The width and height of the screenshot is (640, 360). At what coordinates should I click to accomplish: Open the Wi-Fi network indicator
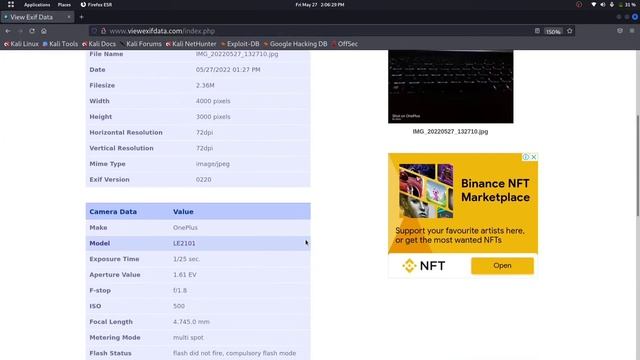pos(593,5)
